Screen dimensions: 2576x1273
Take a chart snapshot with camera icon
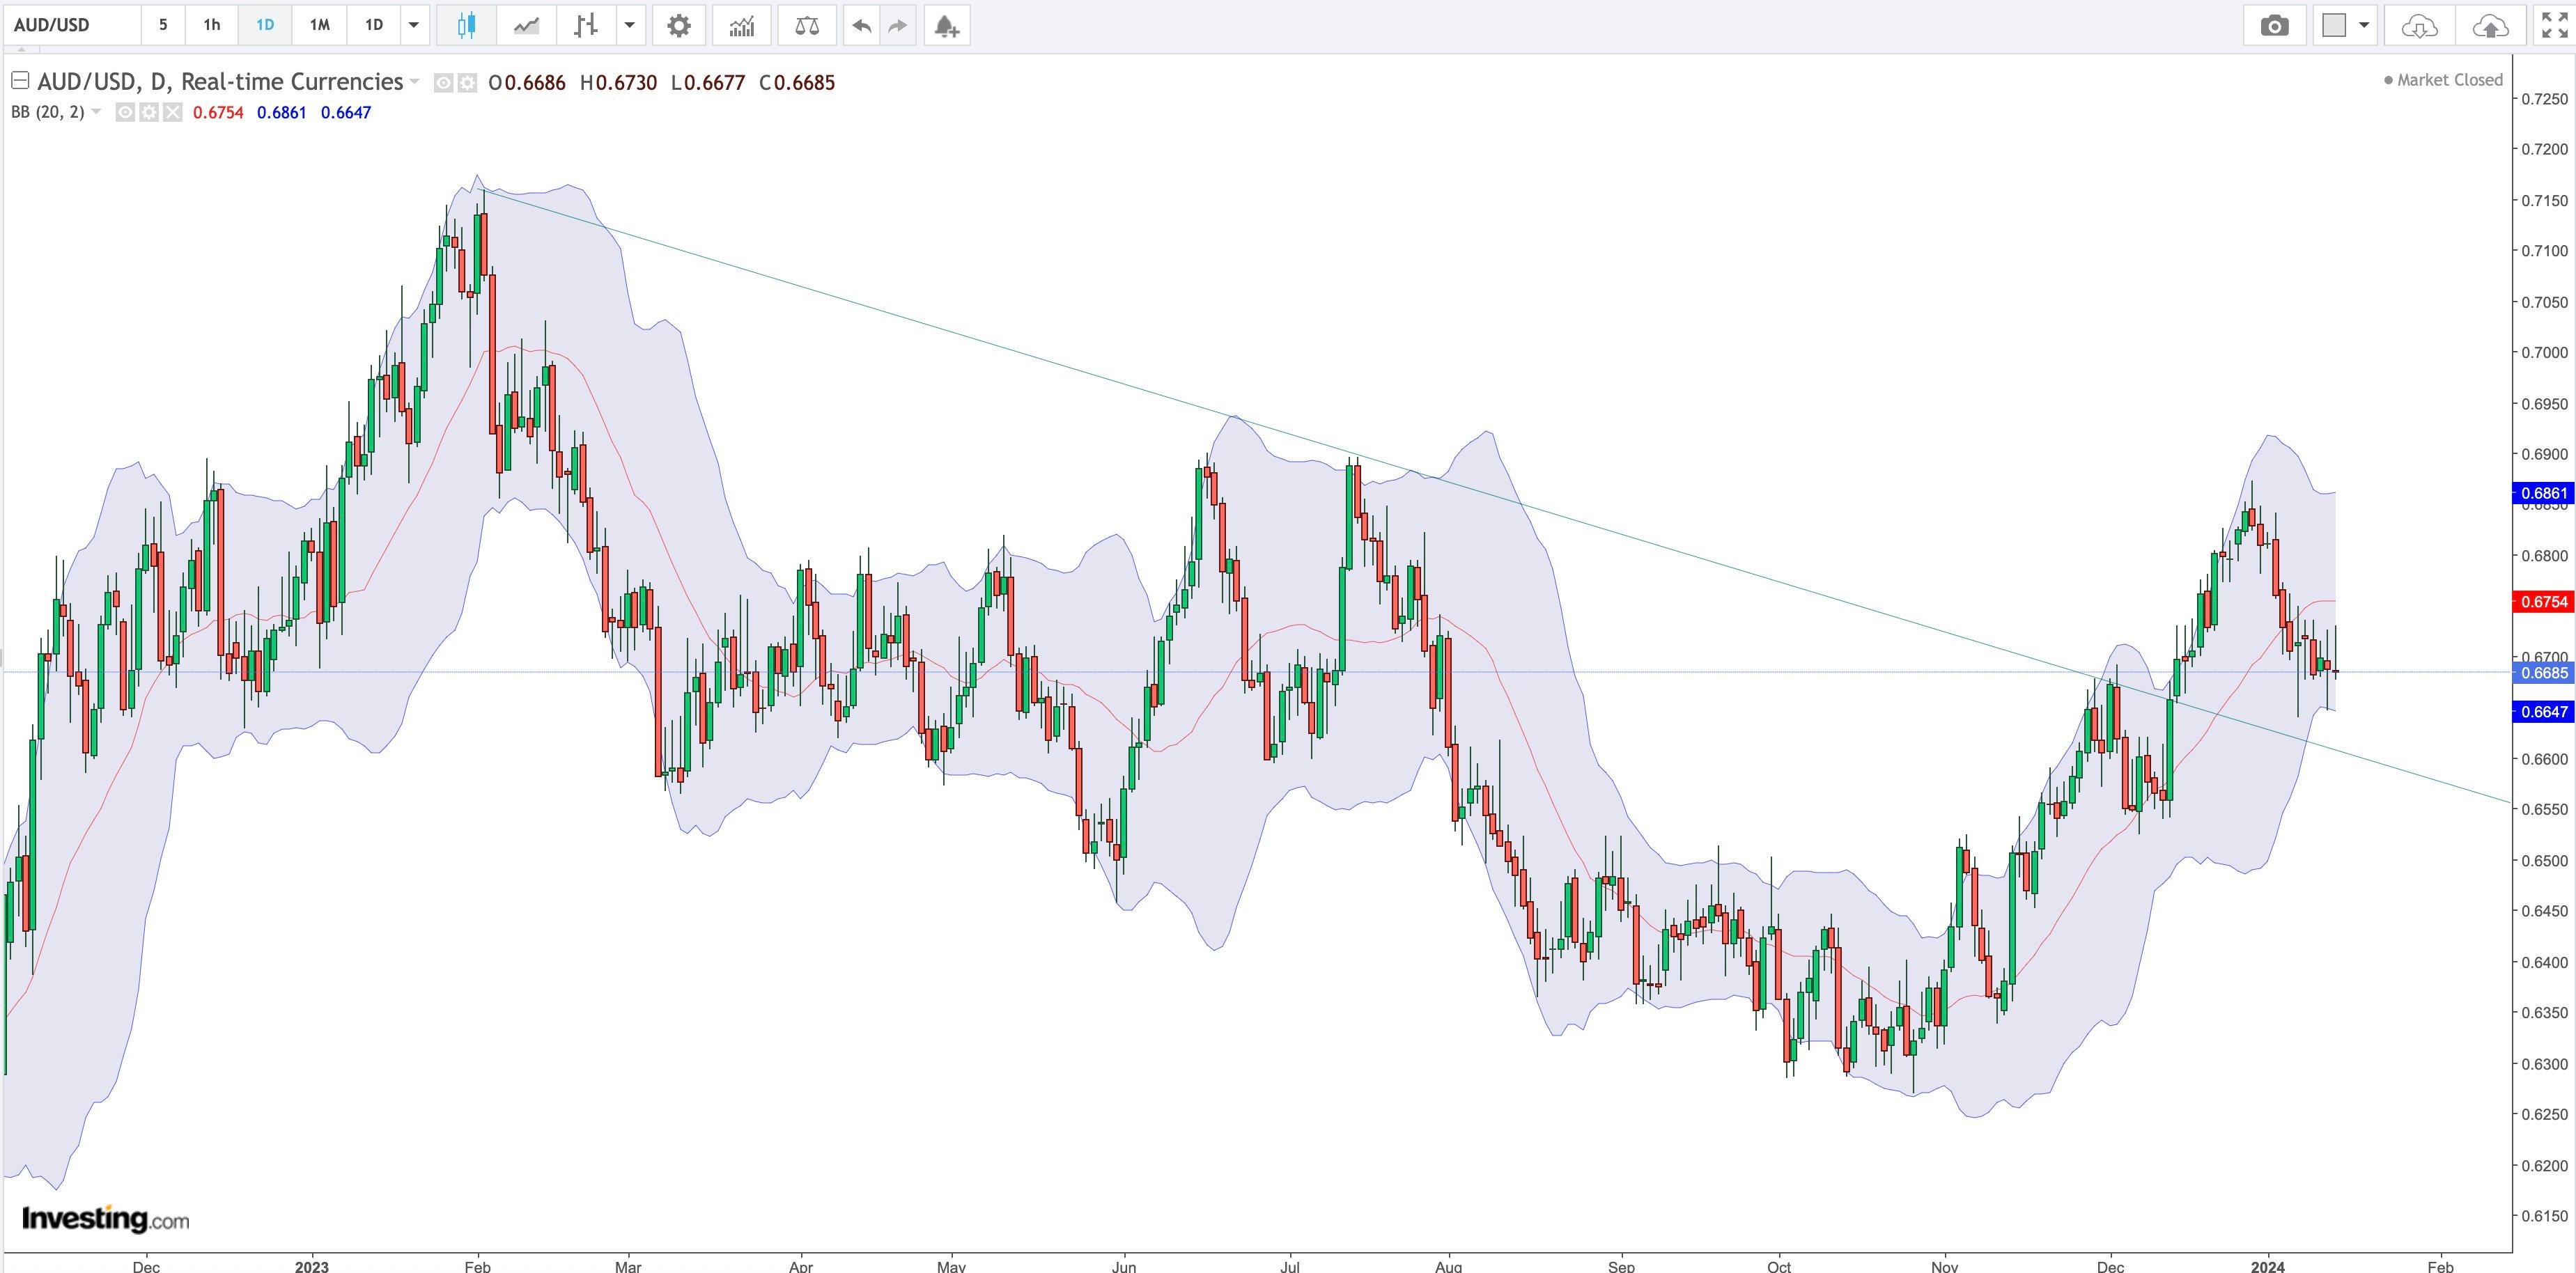tap(2274, 25)
